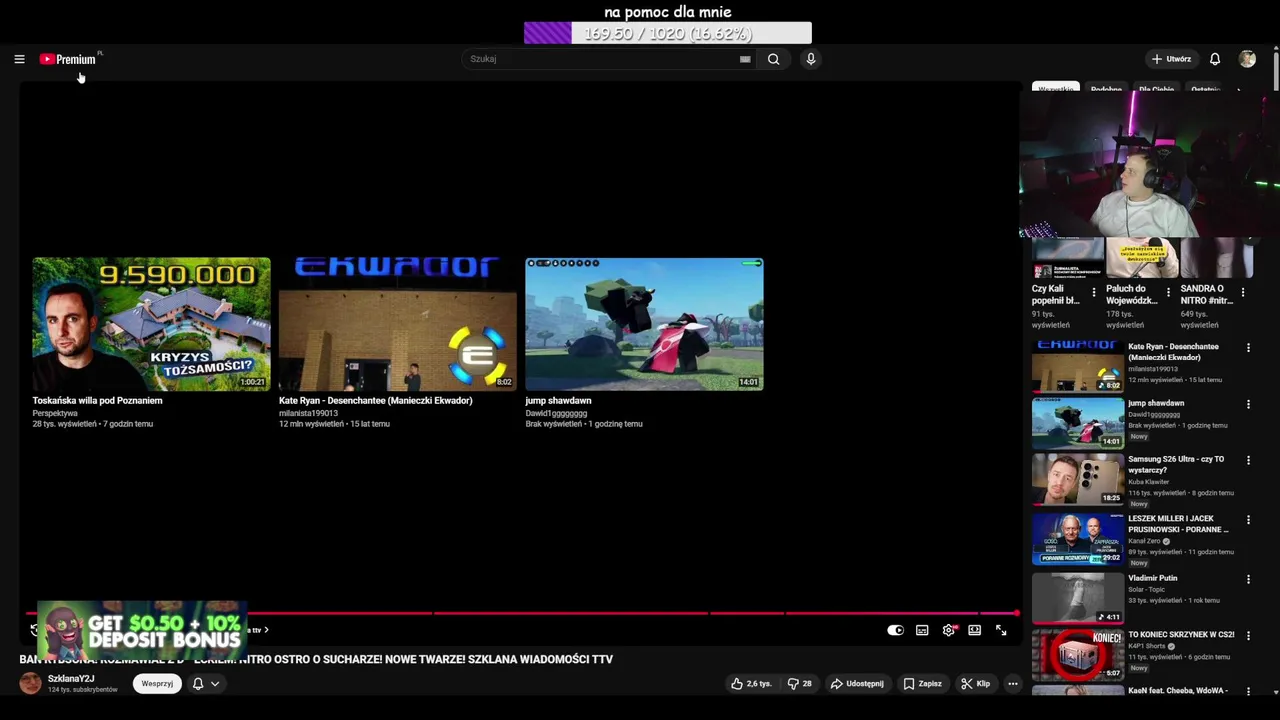Click Dawid1ggggggg under endscreen jump shawdawn
Viewport: 1280px width, 720px height.
point(556,413)
